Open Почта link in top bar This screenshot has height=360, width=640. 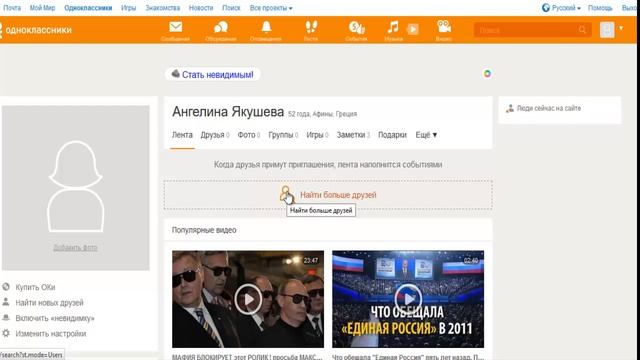(x=12, y=8)
